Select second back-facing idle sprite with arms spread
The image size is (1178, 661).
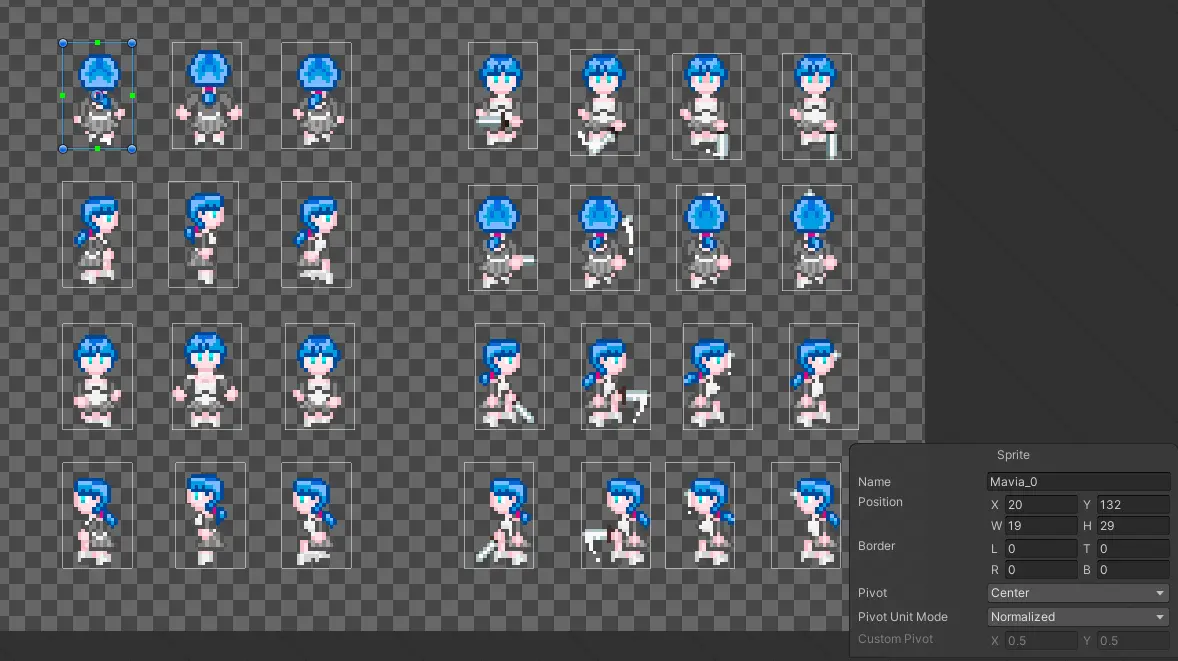(207, 95)
